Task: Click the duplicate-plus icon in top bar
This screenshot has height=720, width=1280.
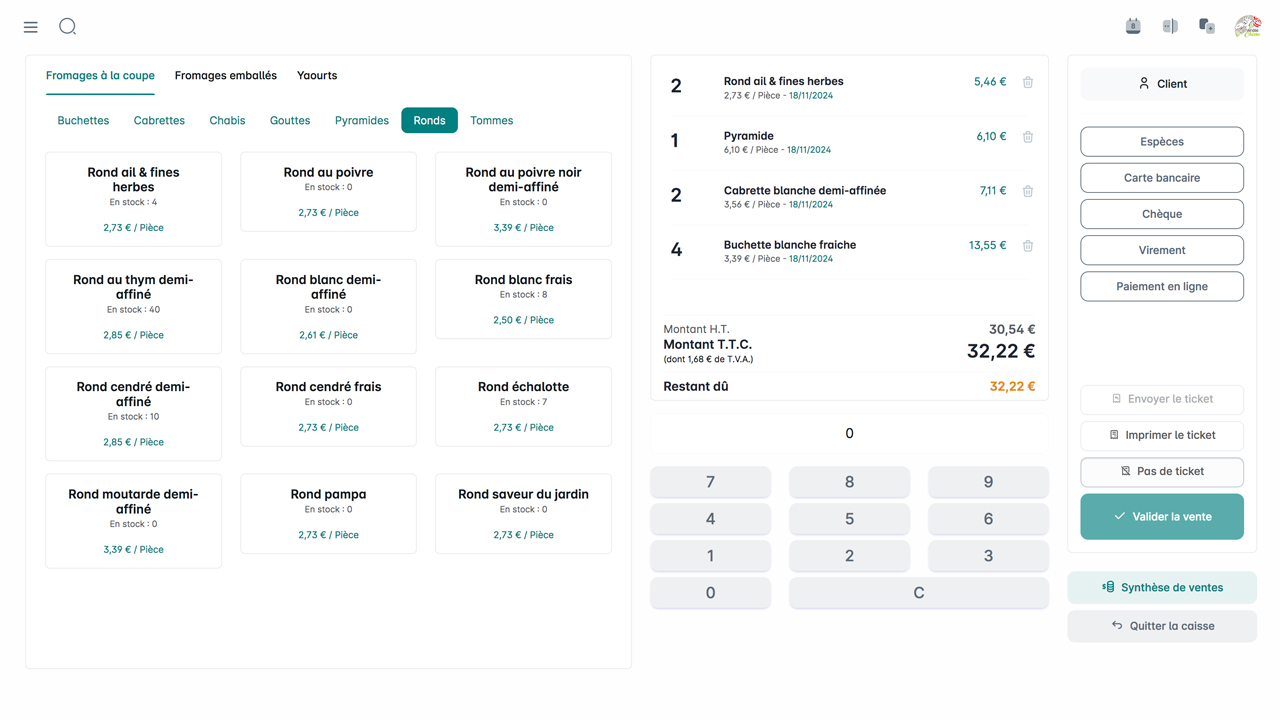Action: click(x=1207, y=27)
